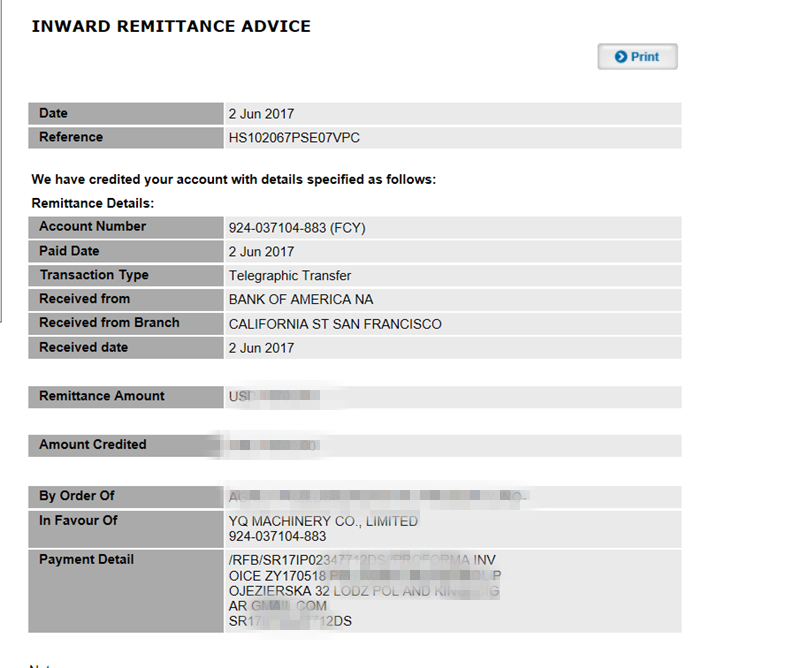Click the Amount Credited label
800x668 pixels.
point(93,444)
